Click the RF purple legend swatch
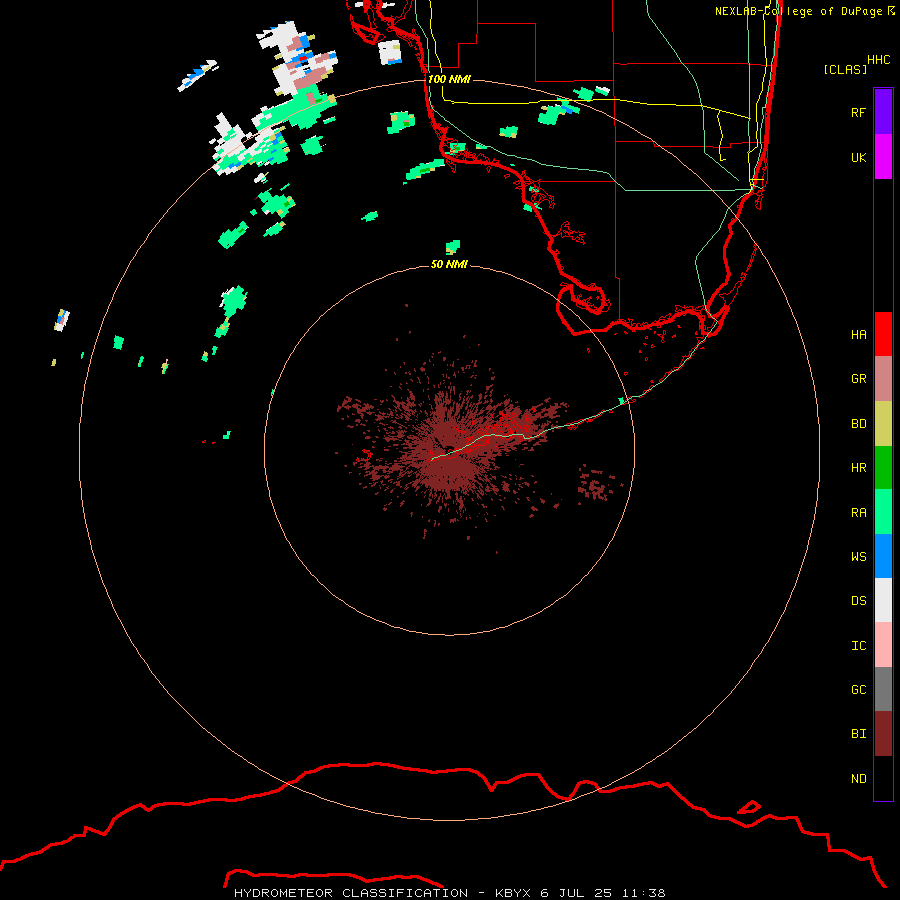 coord(883,112)
